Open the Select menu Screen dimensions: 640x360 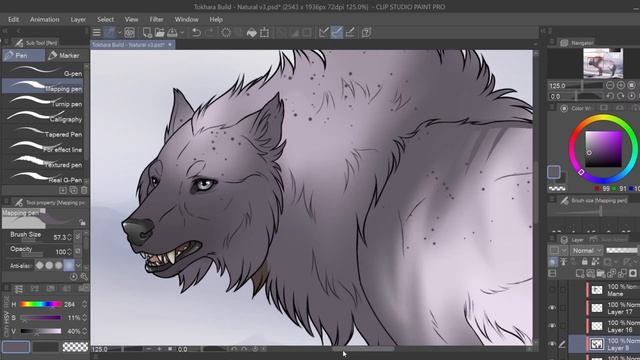105,20
